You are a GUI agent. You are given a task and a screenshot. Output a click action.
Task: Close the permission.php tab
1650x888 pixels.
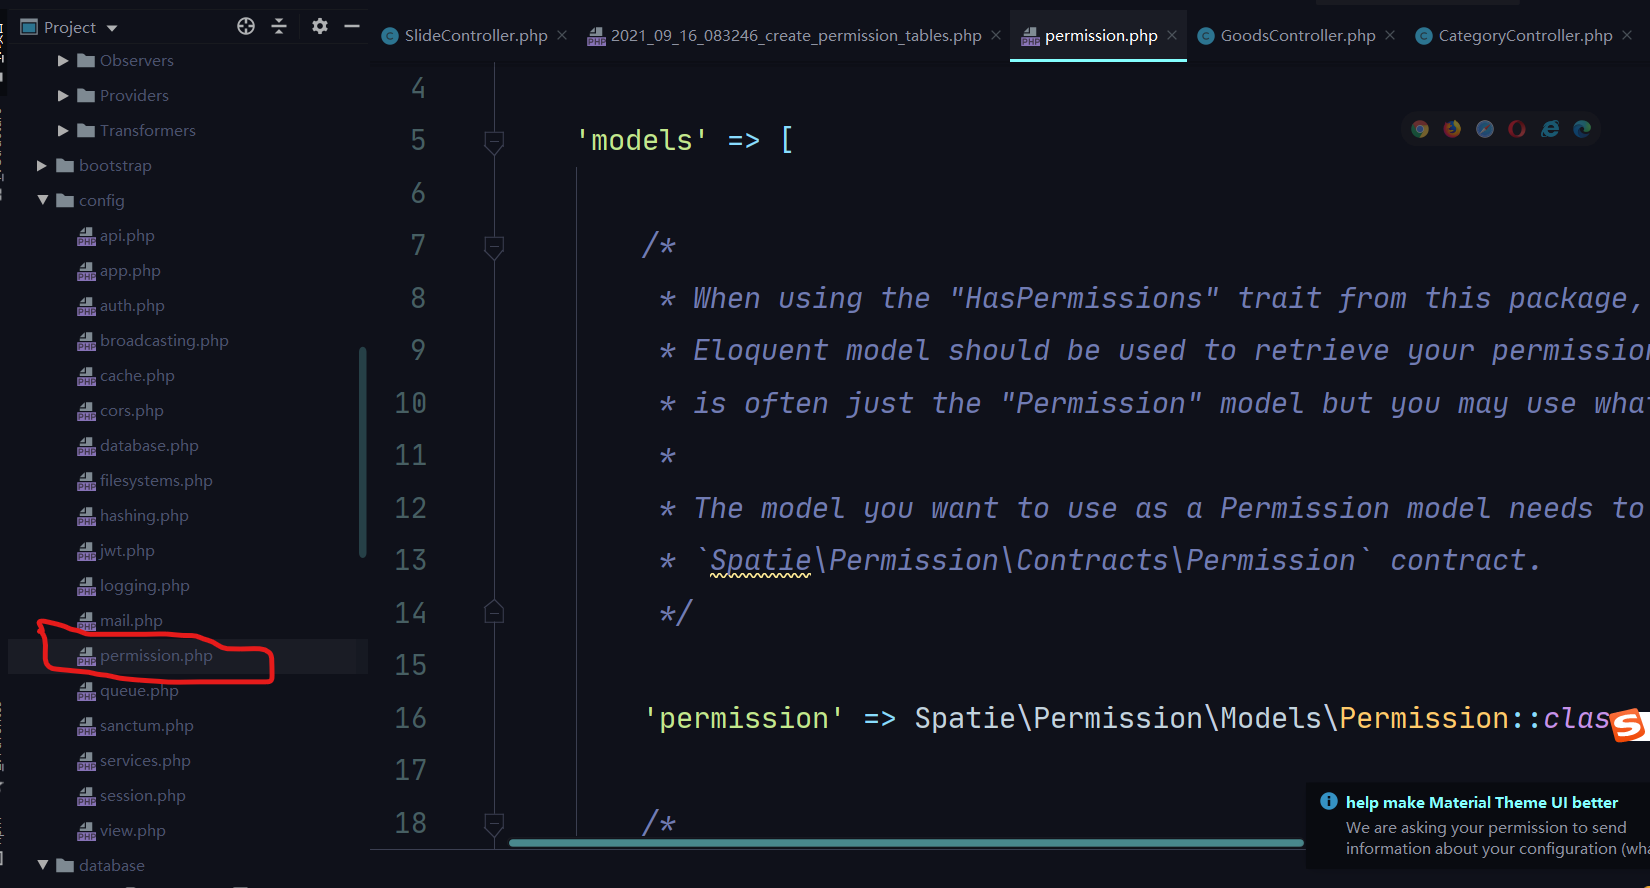1172,35
